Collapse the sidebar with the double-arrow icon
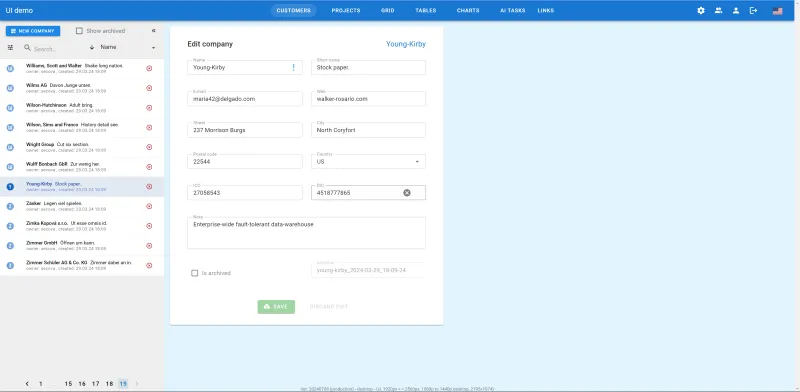800x392 pixels. tap(154, 31)
